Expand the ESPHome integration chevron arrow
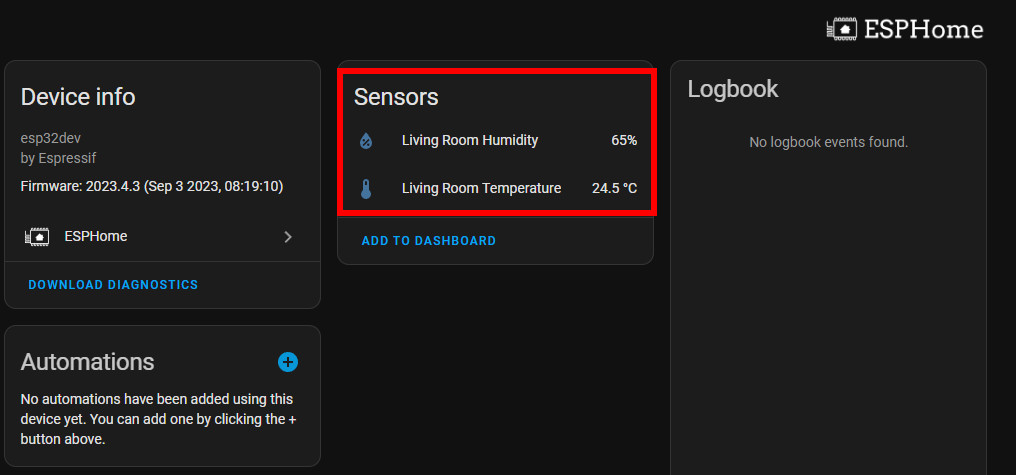This screenshot has height=475, width=1016. [288, 237]
